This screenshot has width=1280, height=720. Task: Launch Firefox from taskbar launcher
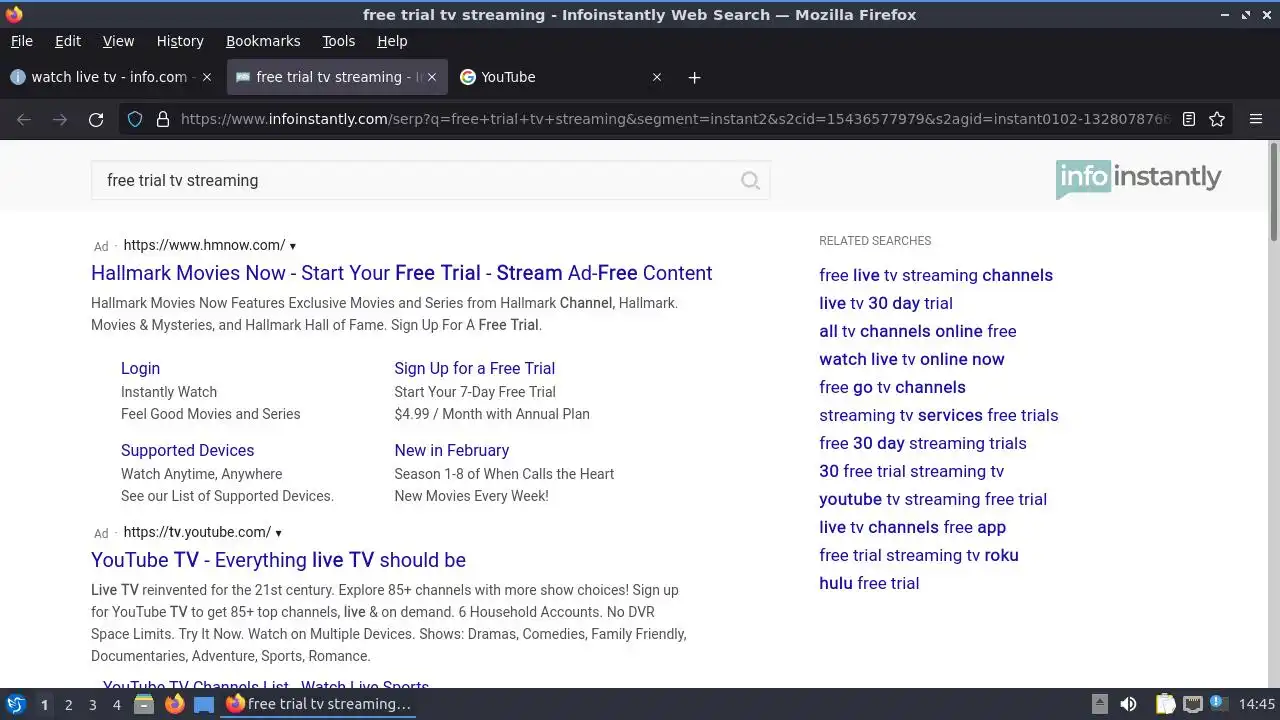point(174,704)
